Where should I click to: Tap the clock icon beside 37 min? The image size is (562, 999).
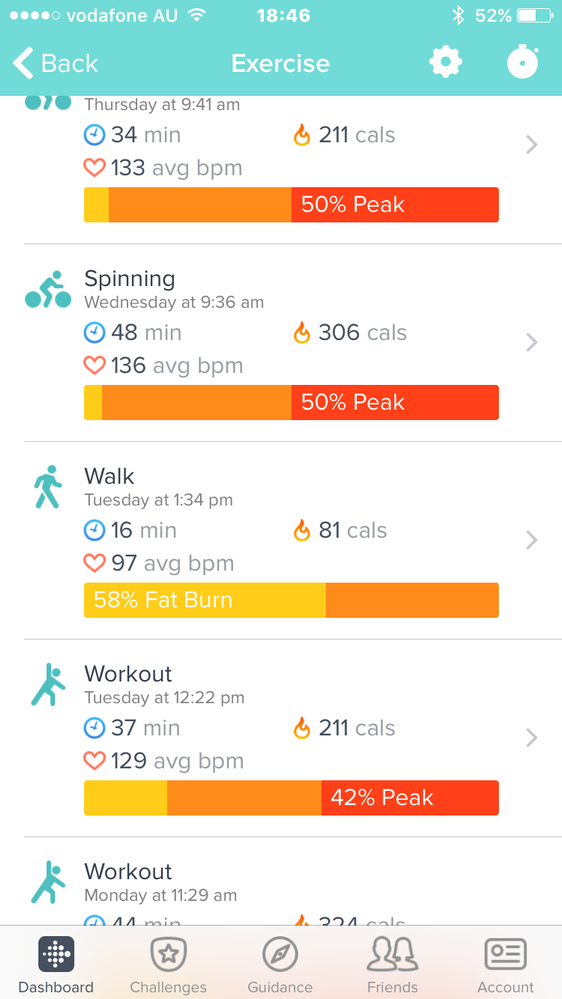tap(94, 728)
